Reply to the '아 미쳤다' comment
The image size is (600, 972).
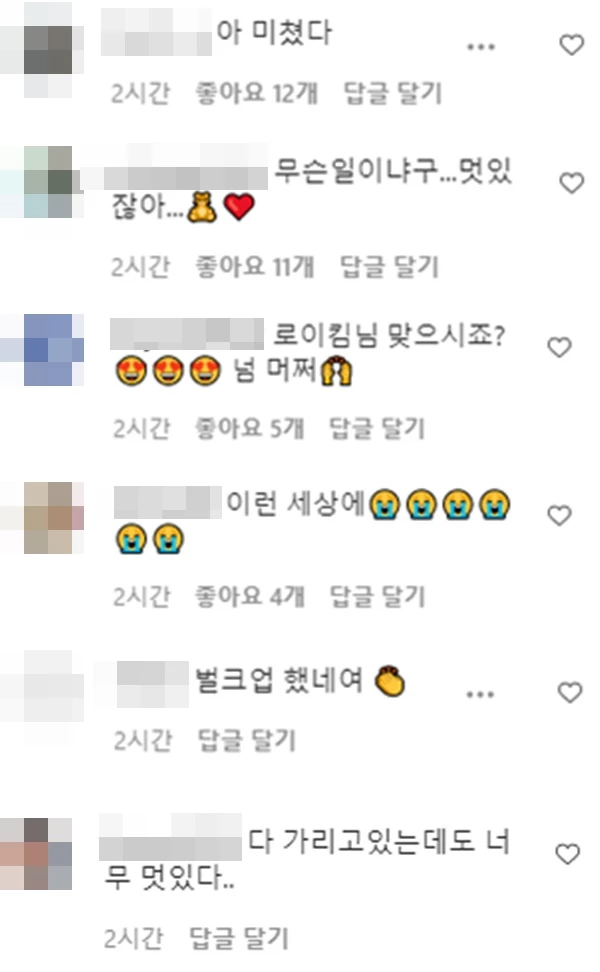[x=393, y=94]
